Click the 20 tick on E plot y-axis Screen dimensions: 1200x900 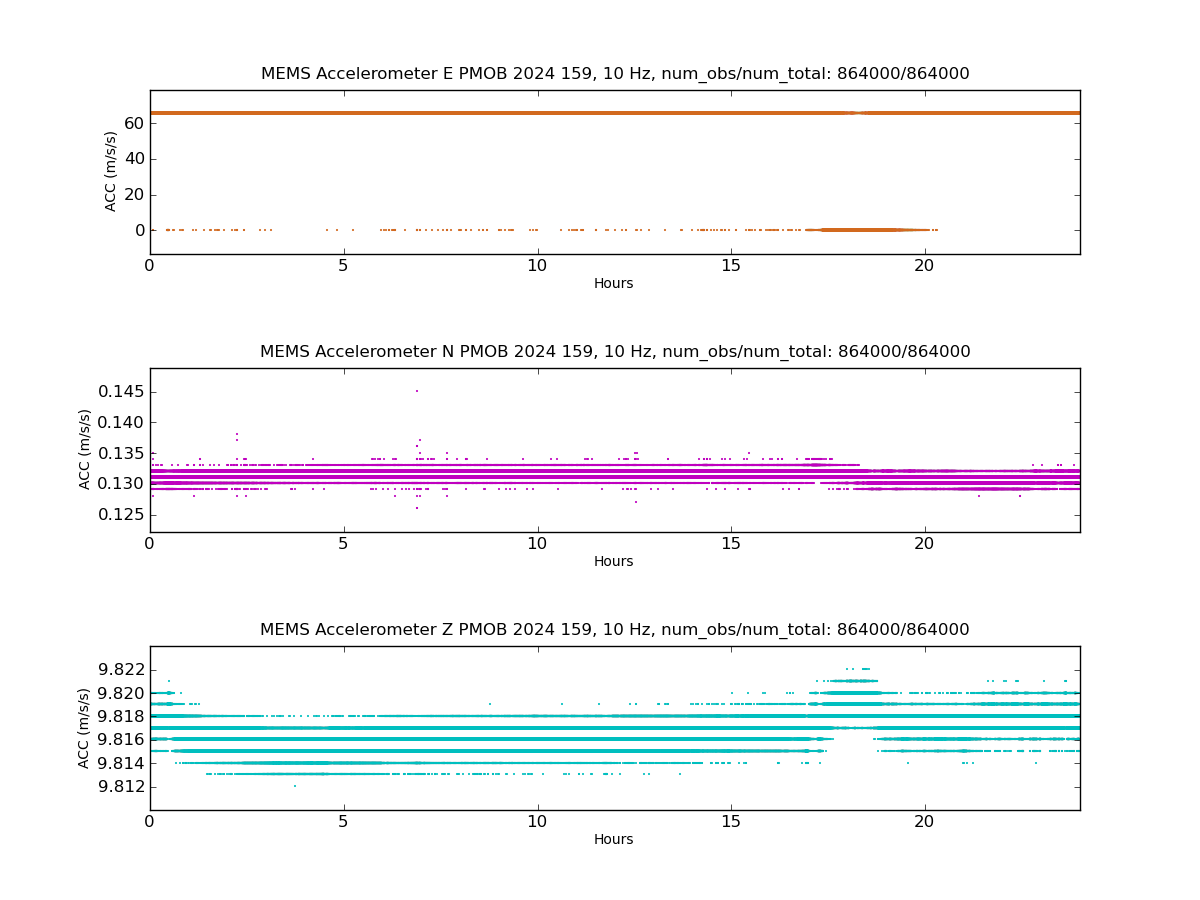[x=133, y=195]
